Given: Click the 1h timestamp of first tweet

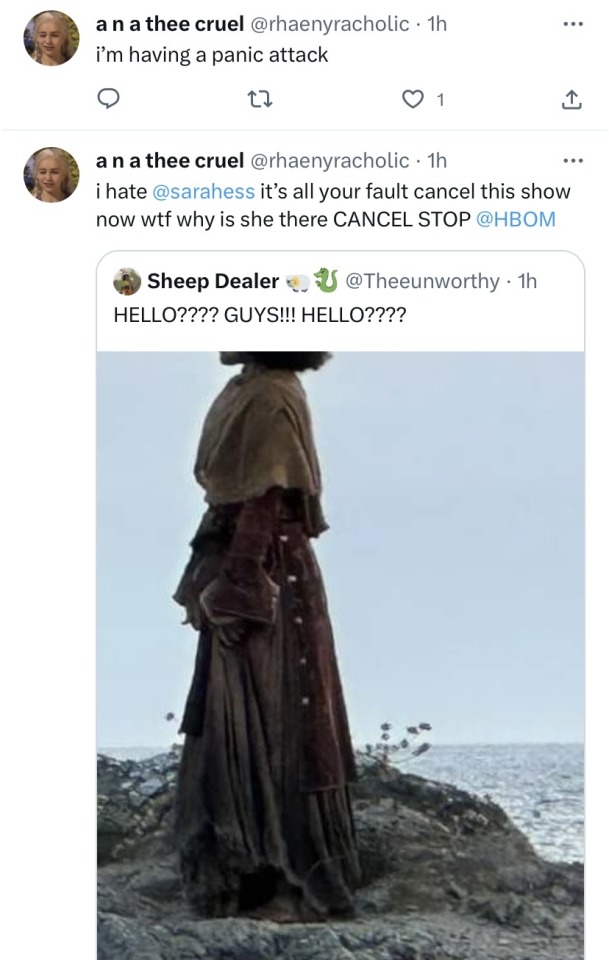Looking at the screenshot, I should (436, 24).
